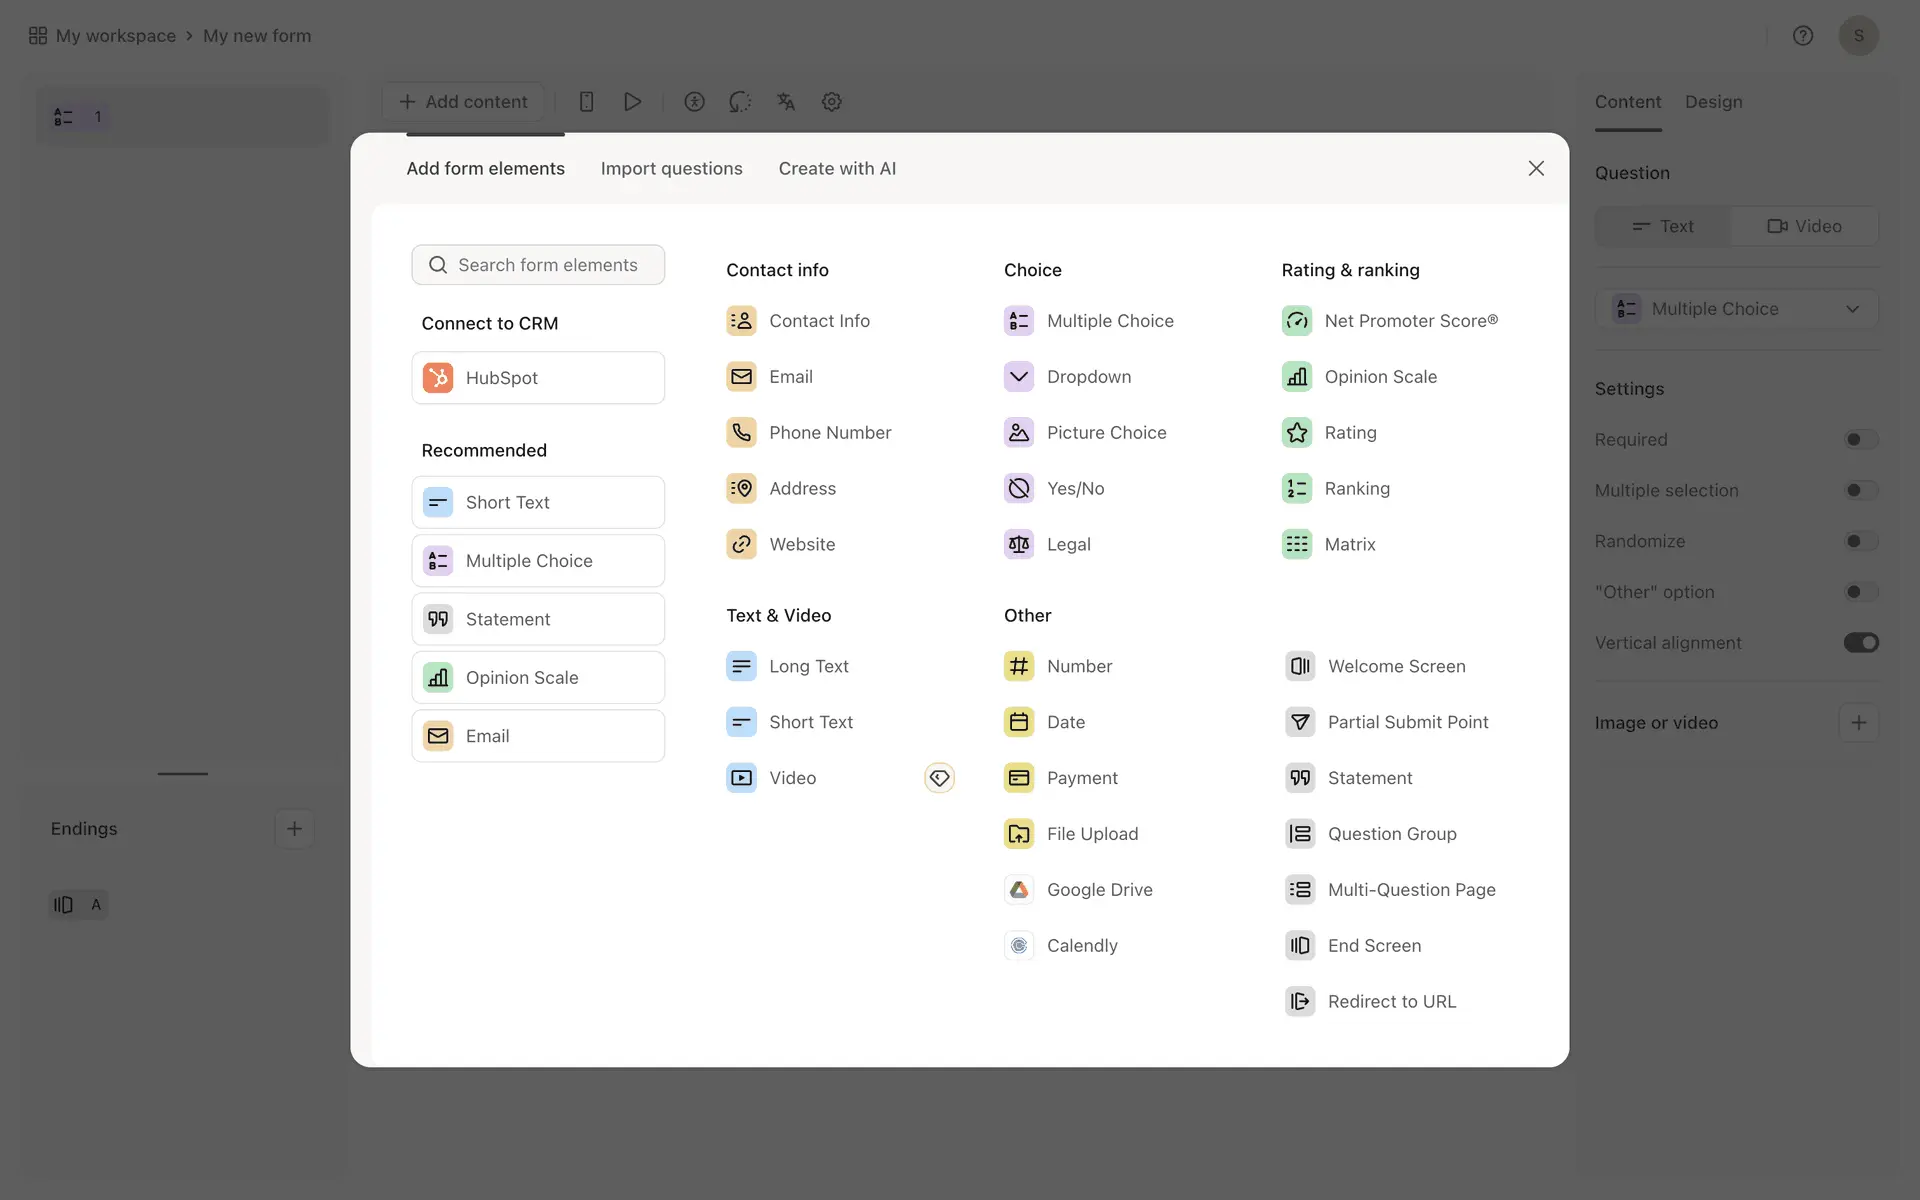This screenshot has height=1200, width=1920.
Task: Click the Calendly element icon
Action: click(1019, 946)
